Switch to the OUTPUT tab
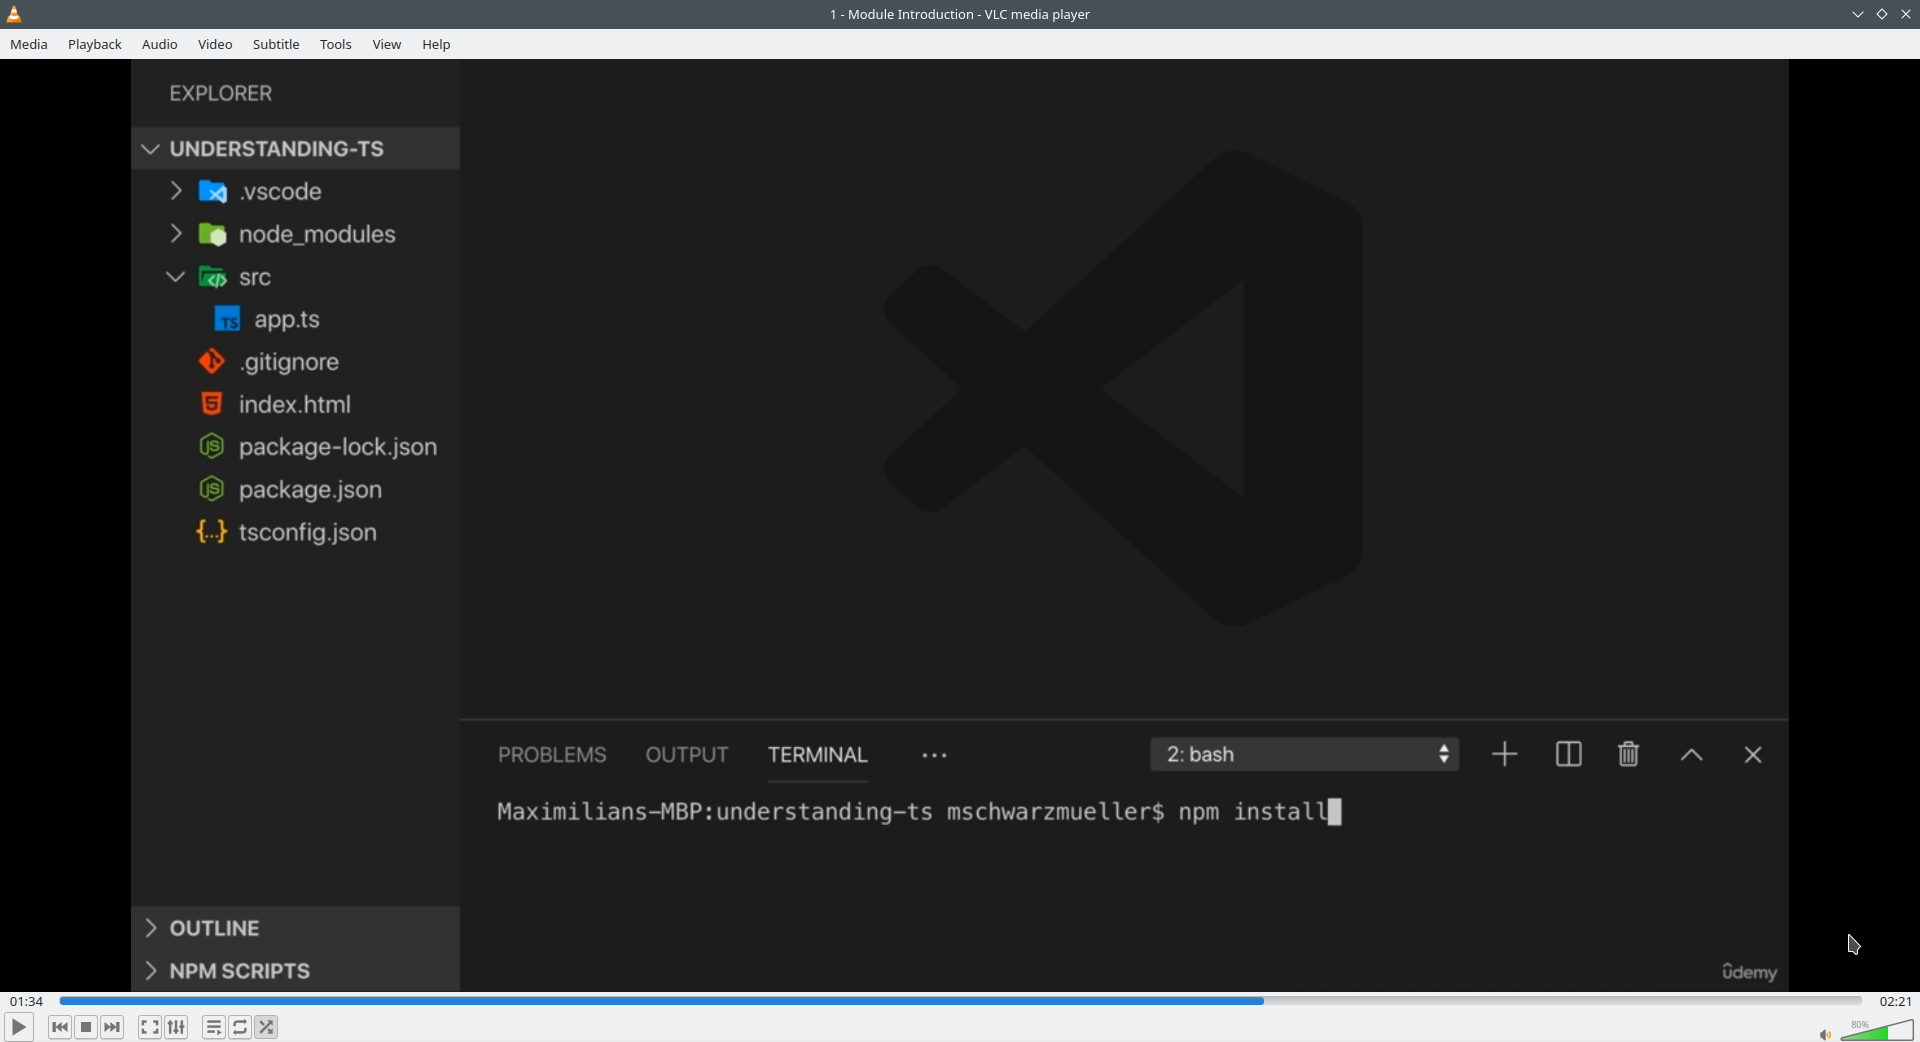This screenshot has height=1042, width=1920. (x=687, y=755)
